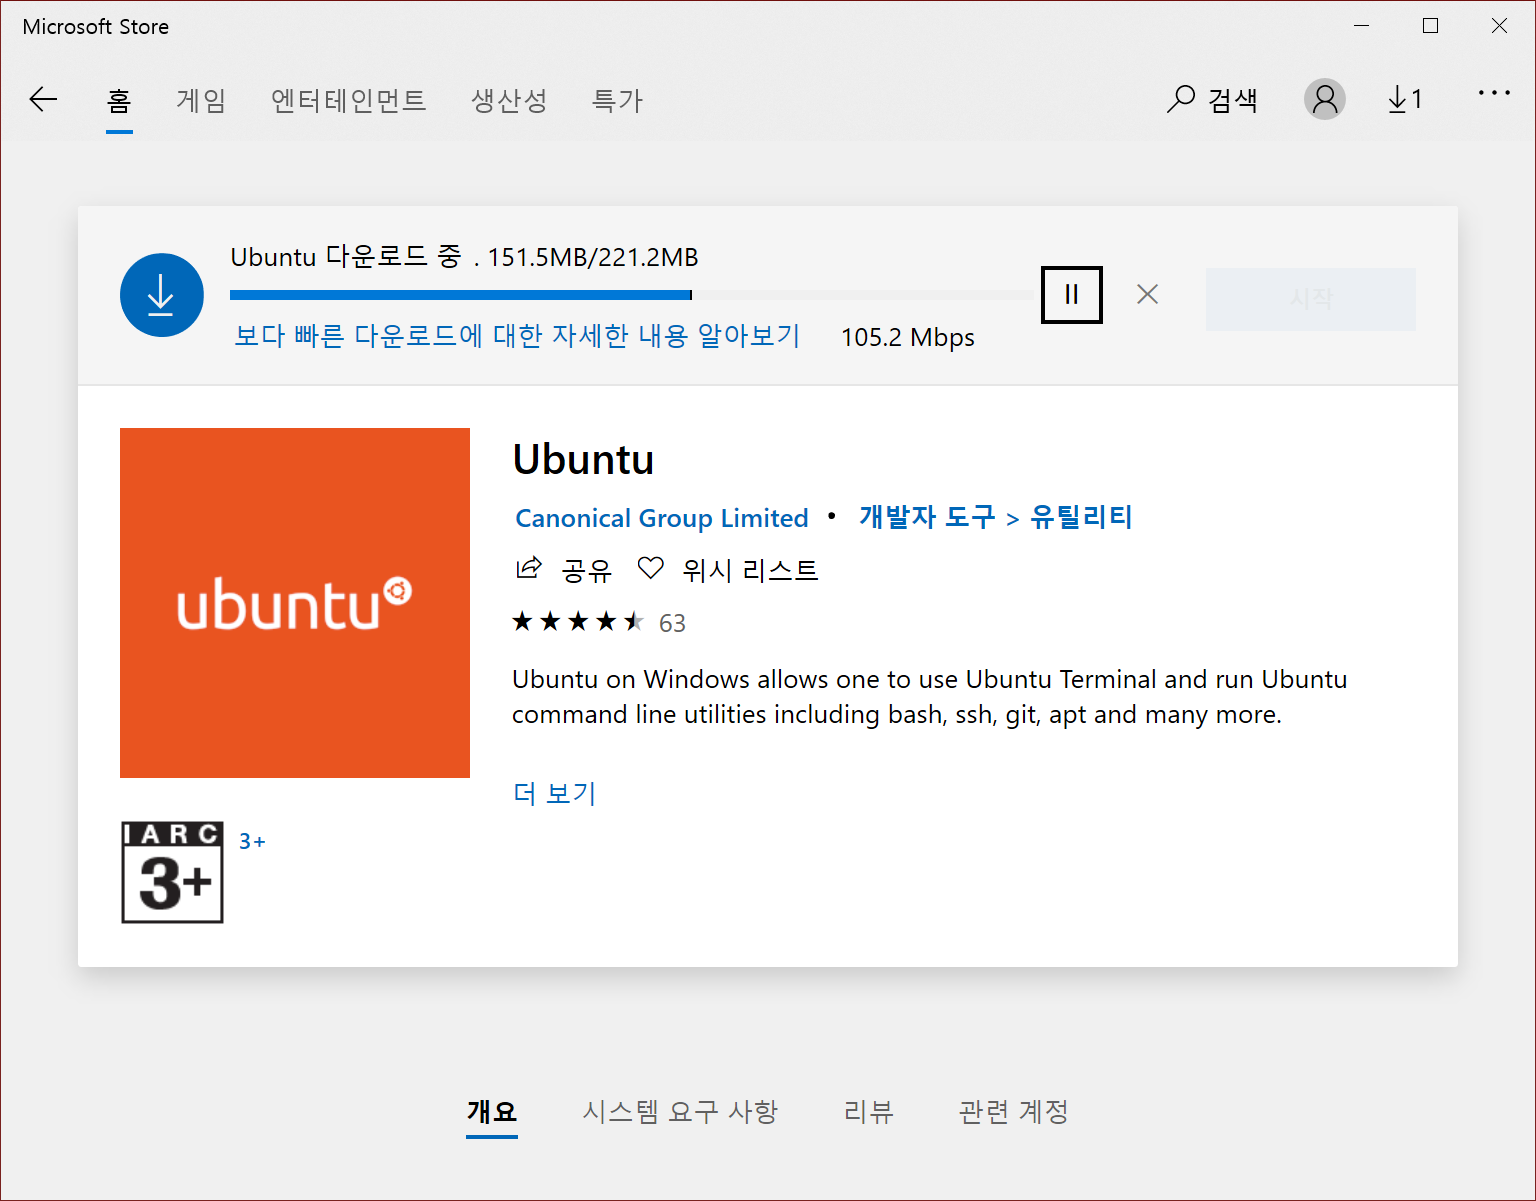This screenshot has height=1201, width=1536.
Task: Minimize the Microsoft Store window
Action: 1361,26
